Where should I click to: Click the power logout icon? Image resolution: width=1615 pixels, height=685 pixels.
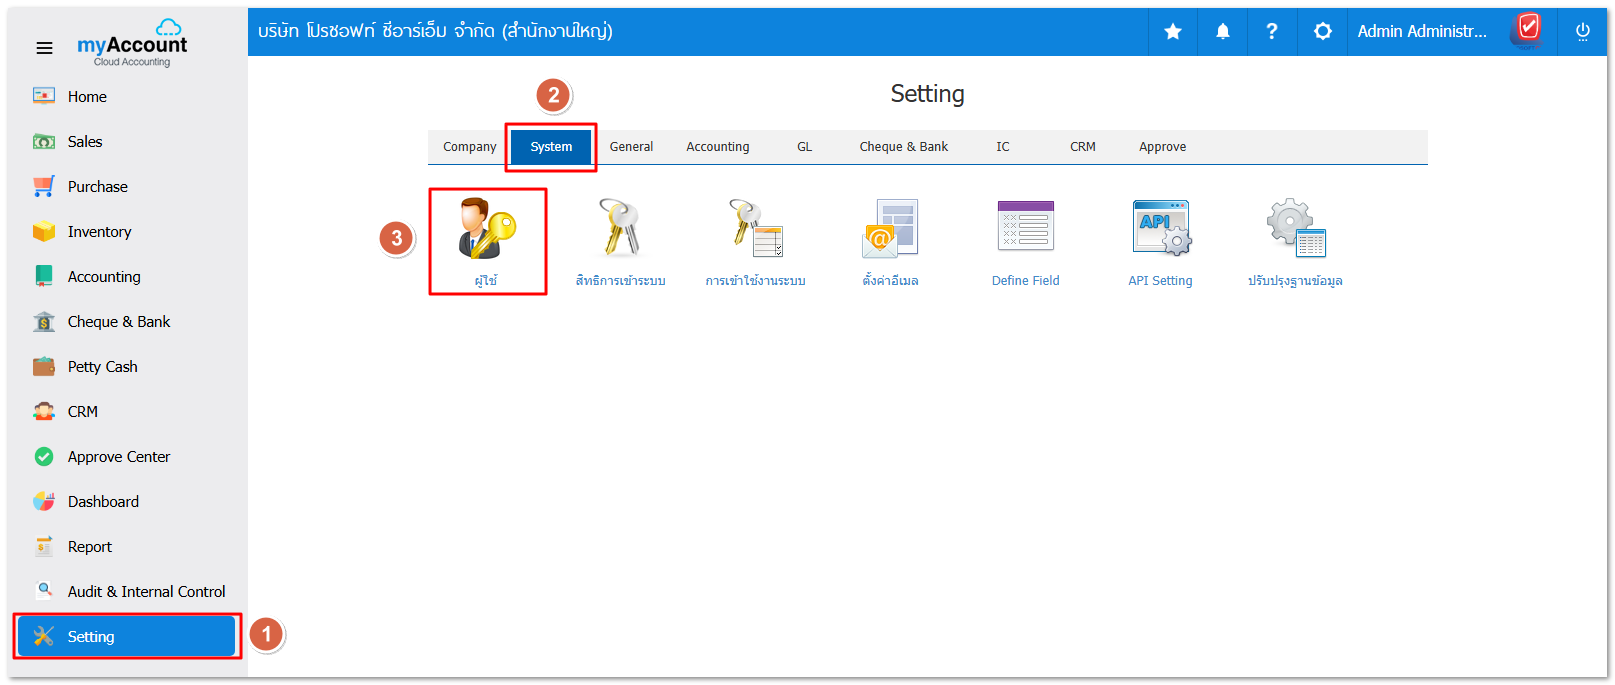1582,32
